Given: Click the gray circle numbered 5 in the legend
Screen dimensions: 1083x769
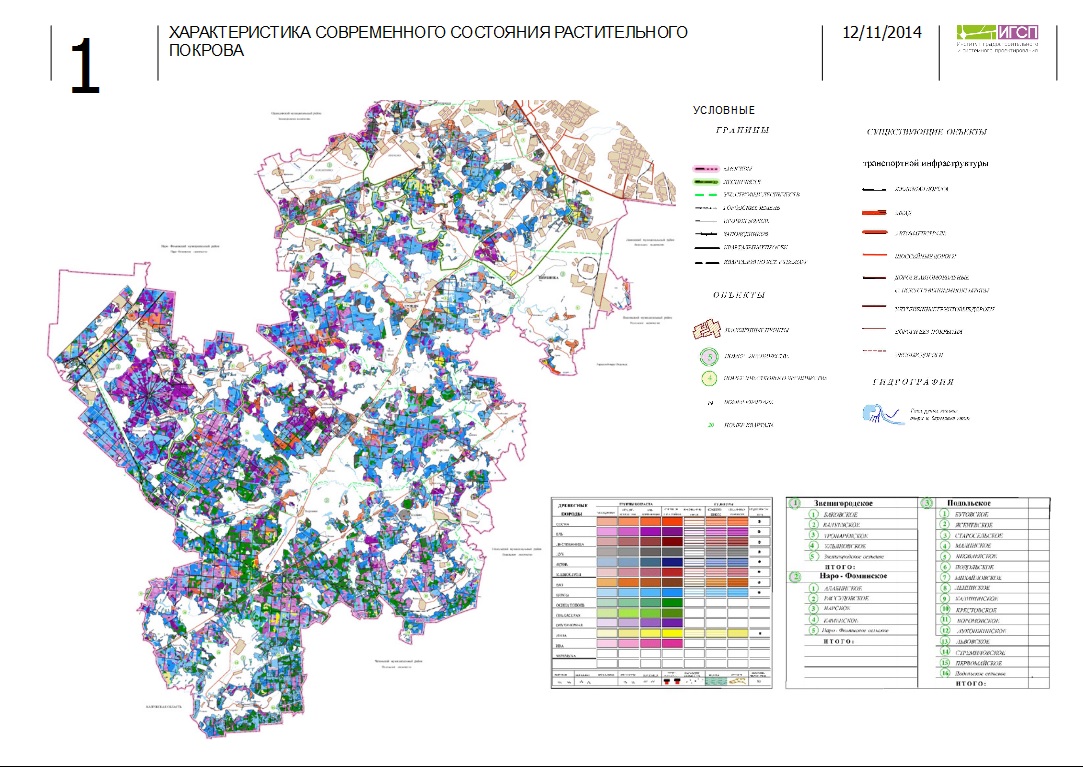Looking at the screenshot, I should [709, 357].
